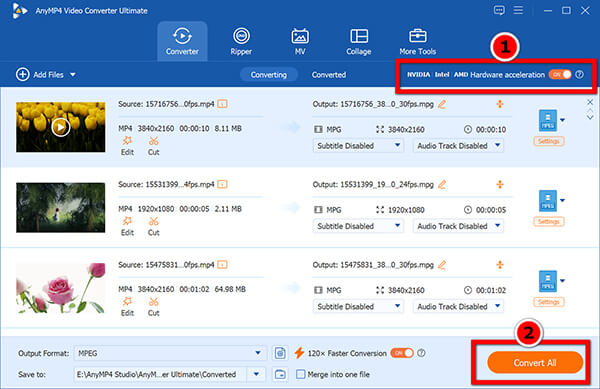Open Subtitle dropdown for 15531399 output
This screenshot has height=389, width=600.
[358, 226]
